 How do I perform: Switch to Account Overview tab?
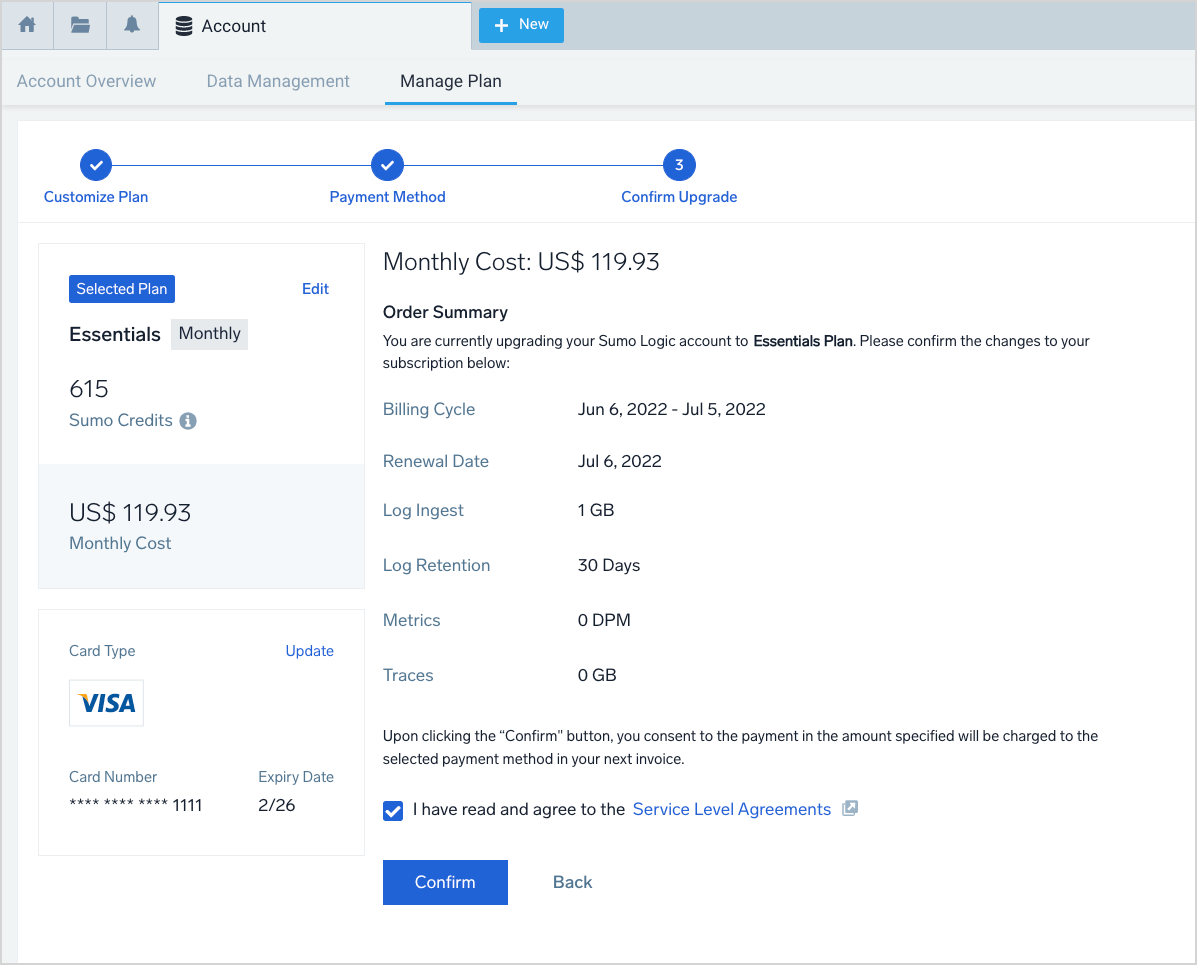(x=87, y=81)
